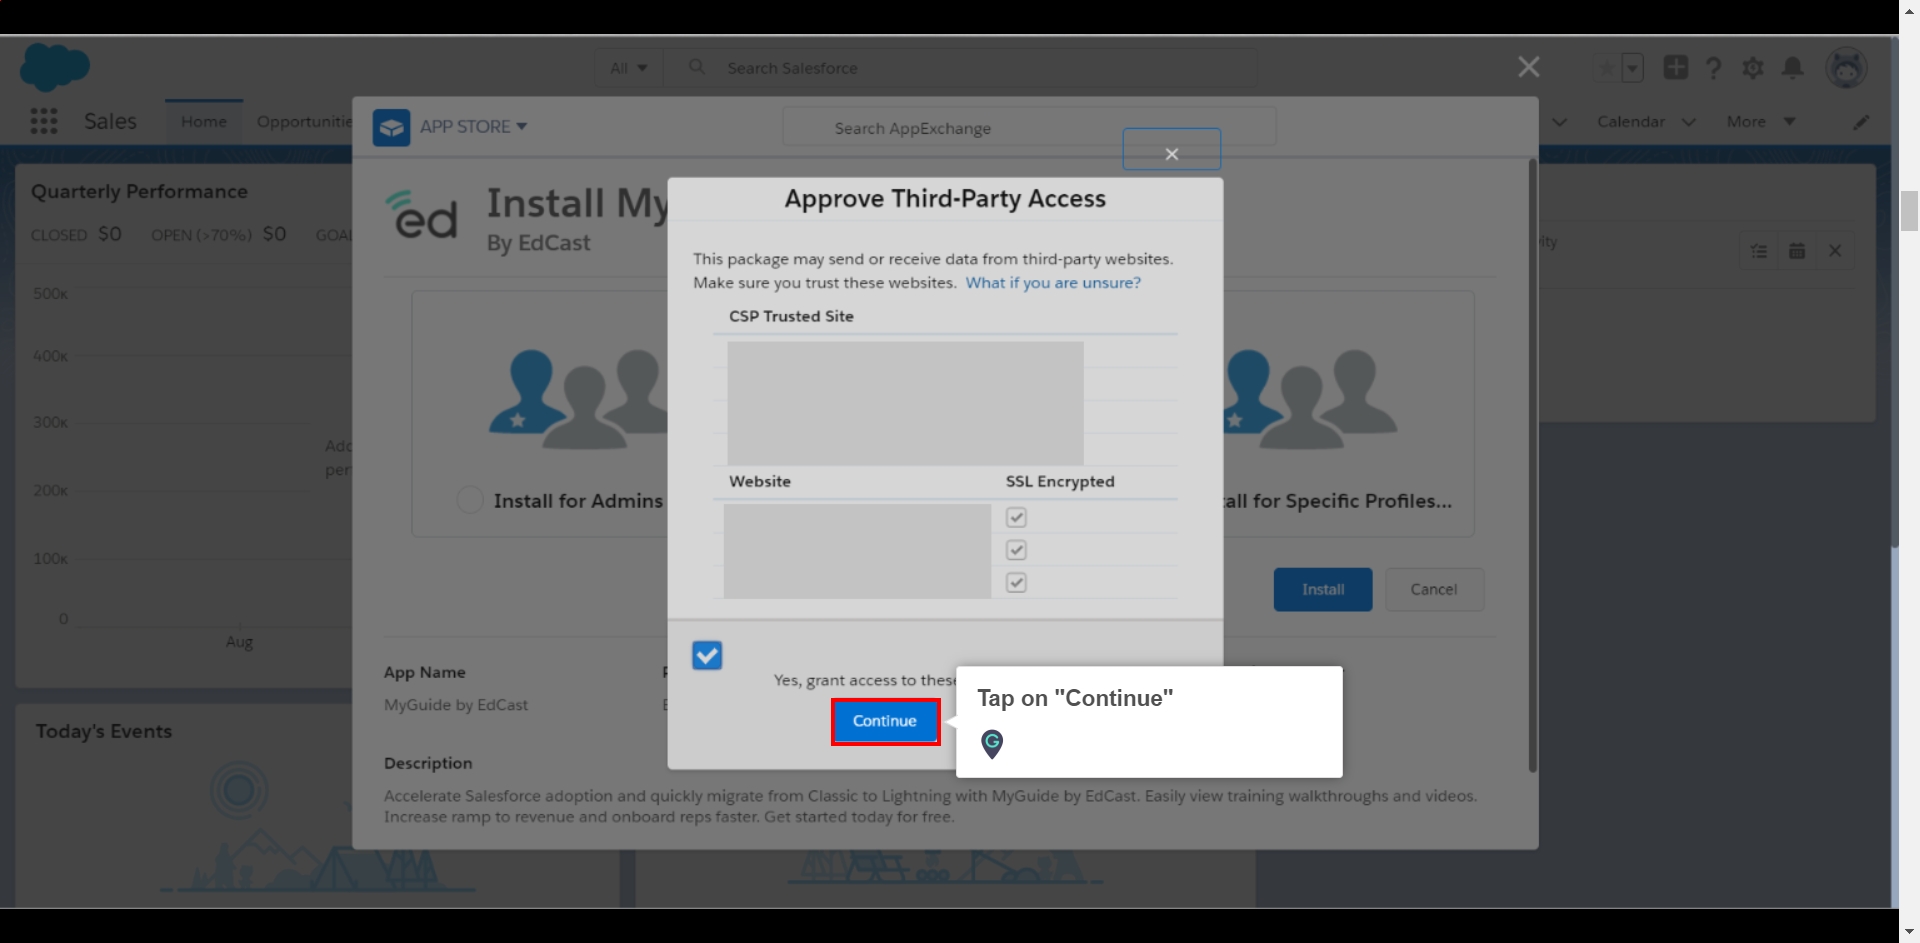Click the 'CSP Trusted Site' column header
Viewport: 1920px width, 943px height.
(x=791, y=316)
